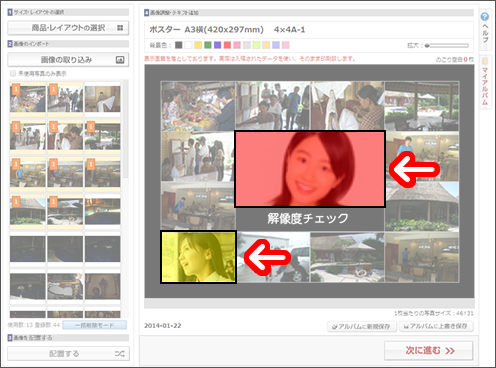This screenshot has height=368, width=496.
Task: Click the 2014-01-22 date label
Action: (x=163, y=326)
